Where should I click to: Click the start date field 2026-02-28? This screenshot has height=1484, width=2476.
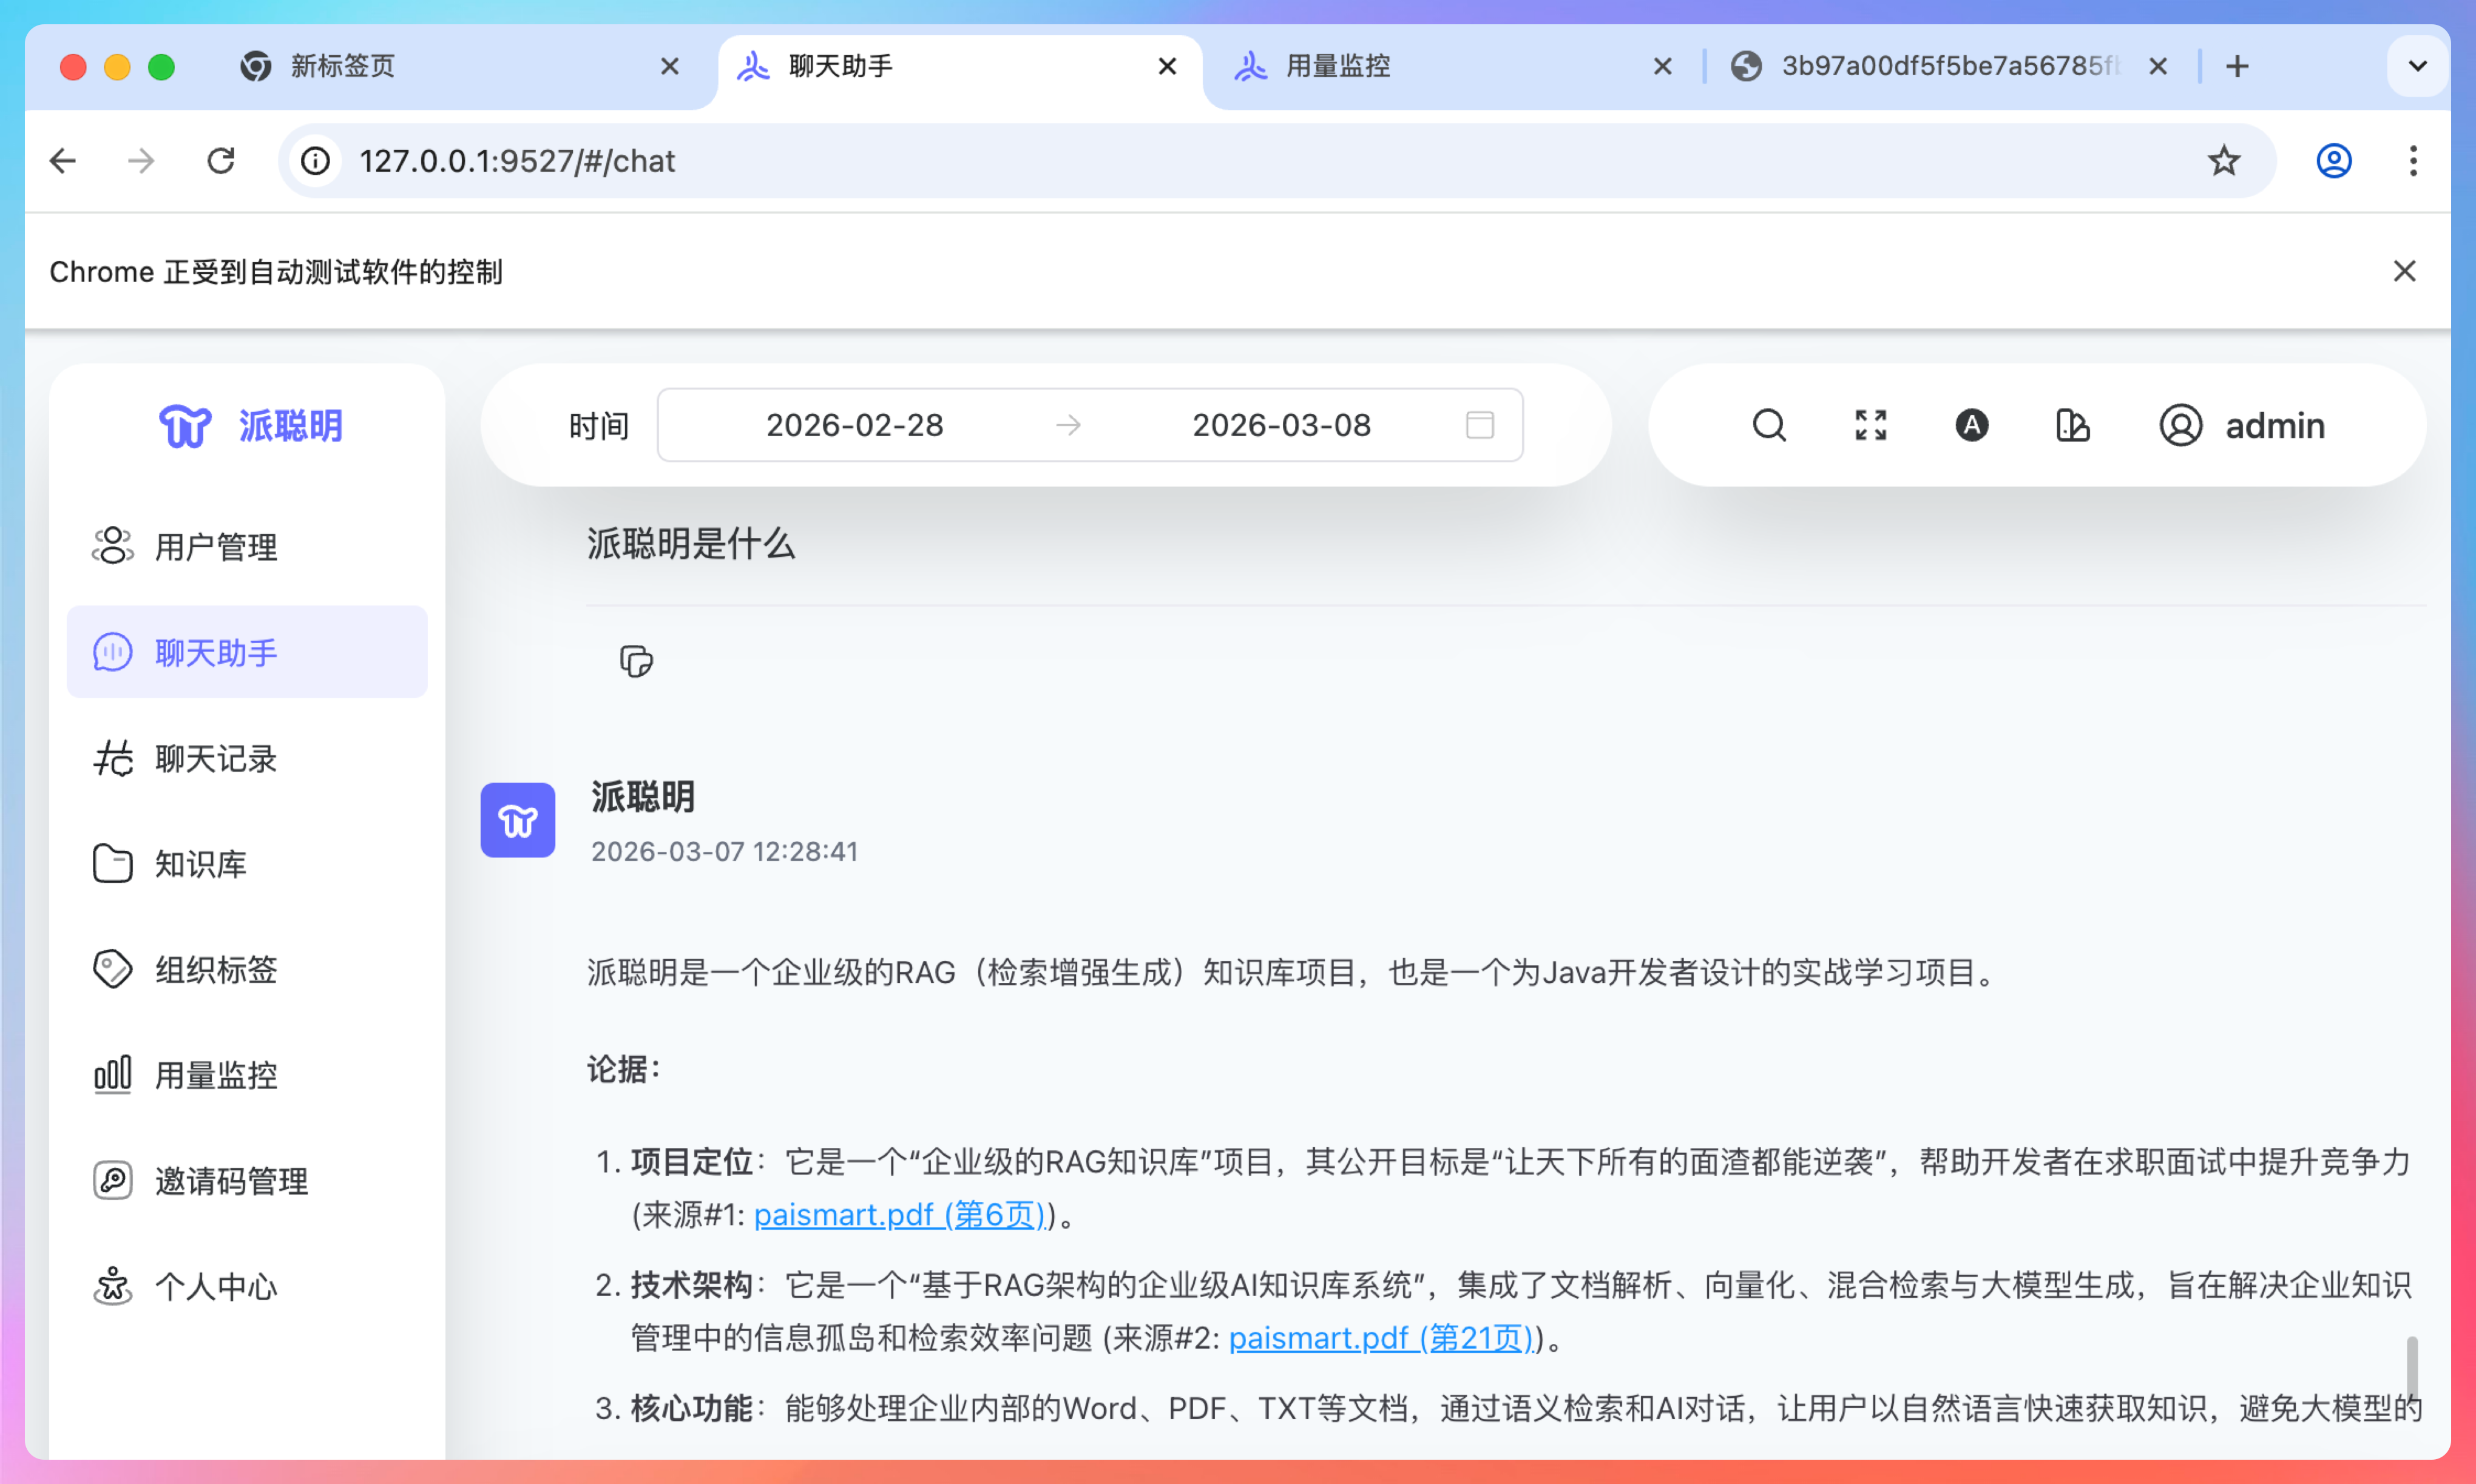[x=854, y=425]
